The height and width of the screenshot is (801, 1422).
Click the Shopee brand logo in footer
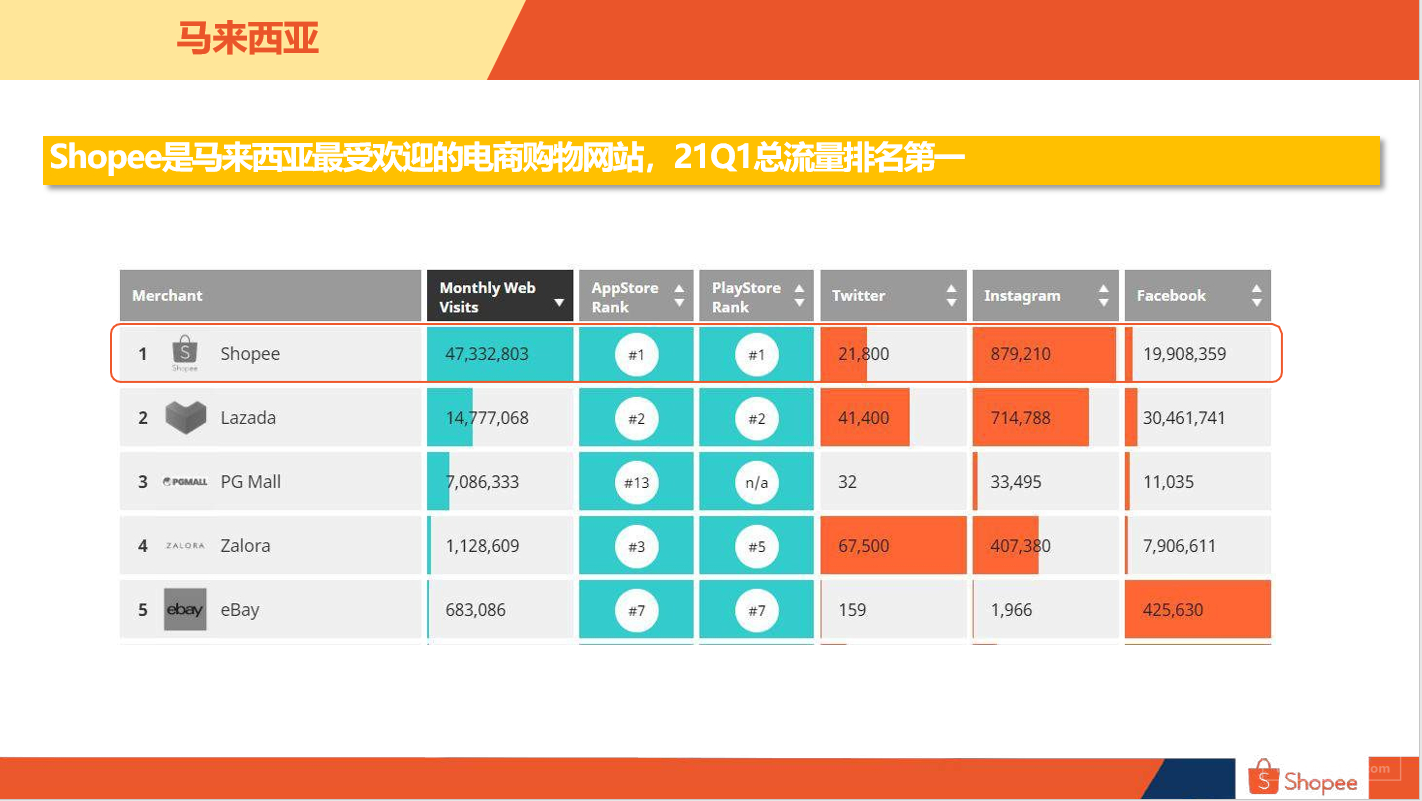coord(1305,779)
